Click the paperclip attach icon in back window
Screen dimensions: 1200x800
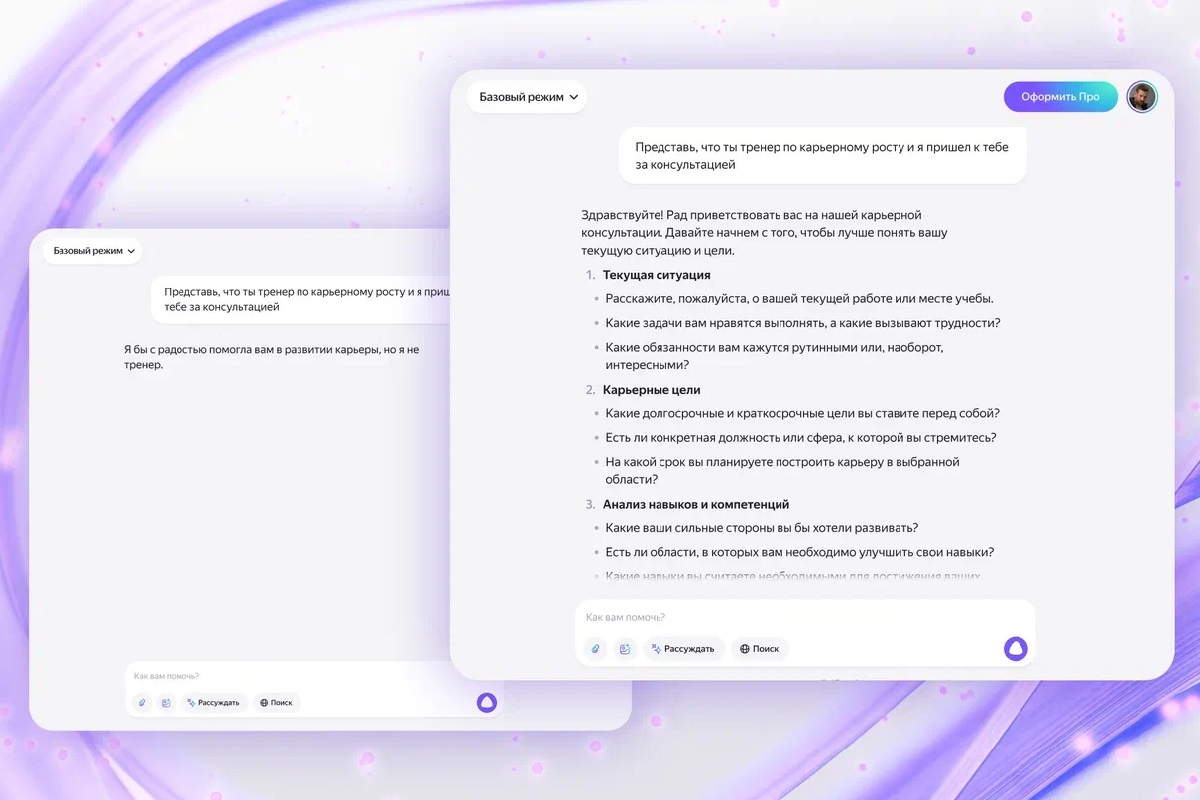[x=142, y=703]
